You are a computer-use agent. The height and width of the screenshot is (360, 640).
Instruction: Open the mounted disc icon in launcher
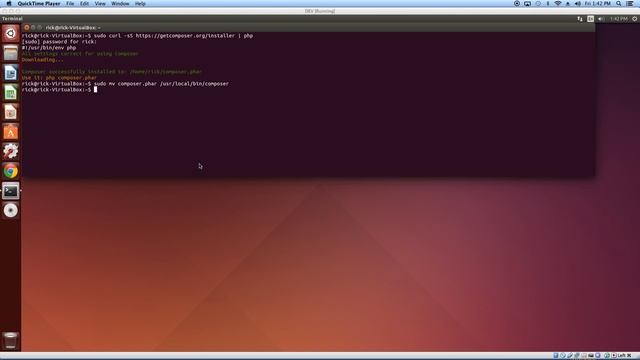click(11, 210)
